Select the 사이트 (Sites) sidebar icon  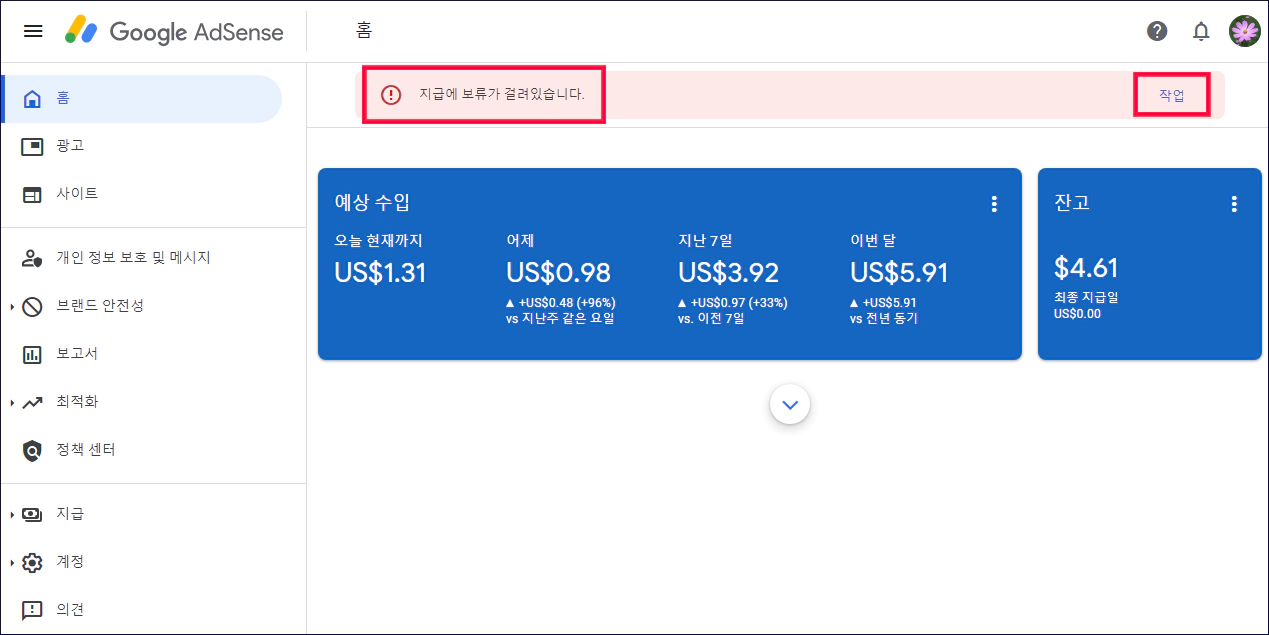tap(33, 193)
